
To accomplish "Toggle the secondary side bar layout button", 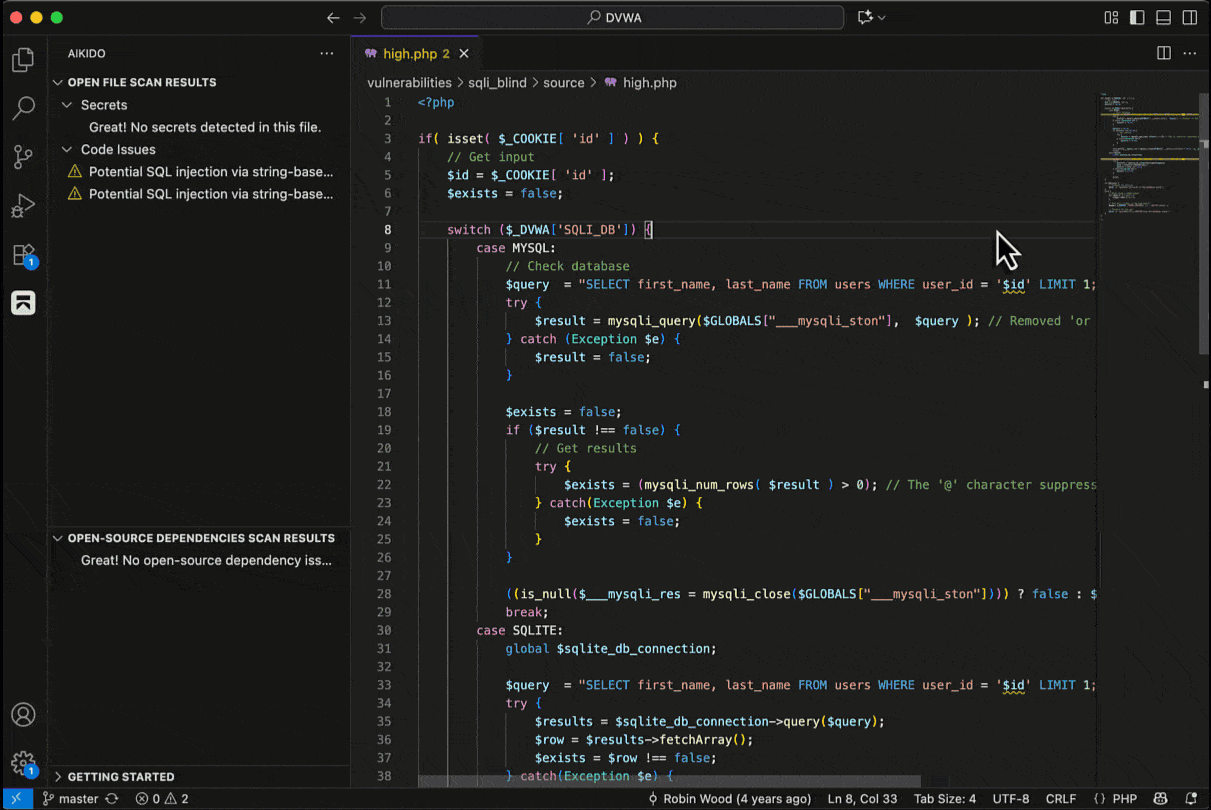I will coord(1189,18).
